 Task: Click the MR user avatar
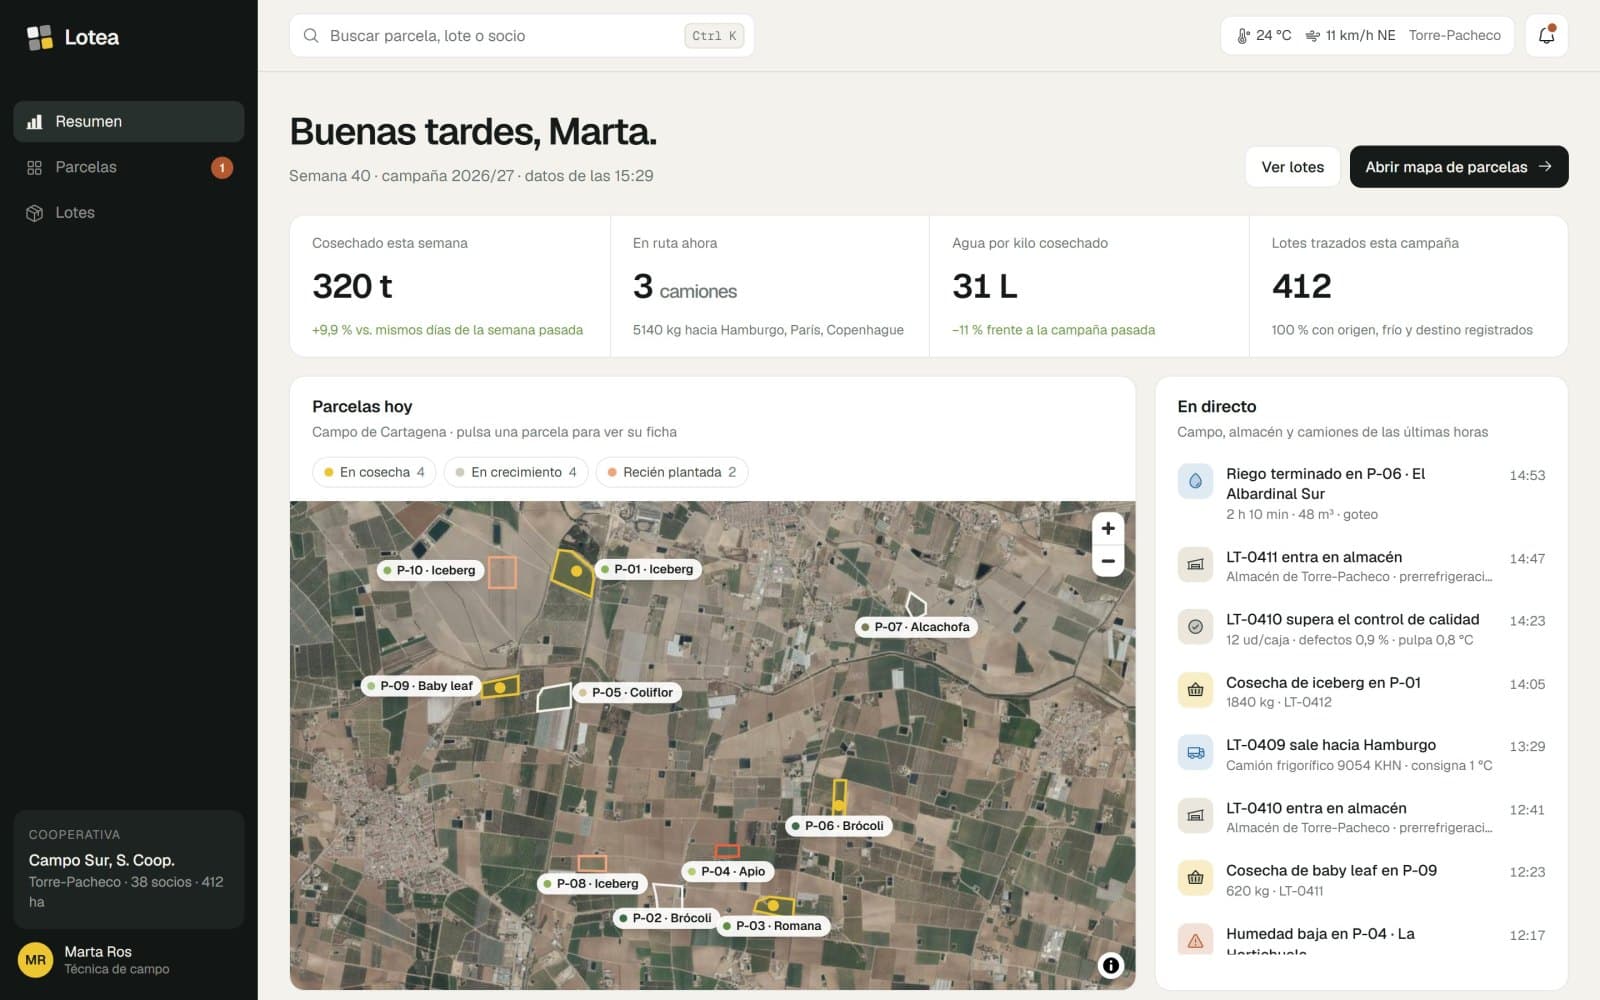coord(35,960)
